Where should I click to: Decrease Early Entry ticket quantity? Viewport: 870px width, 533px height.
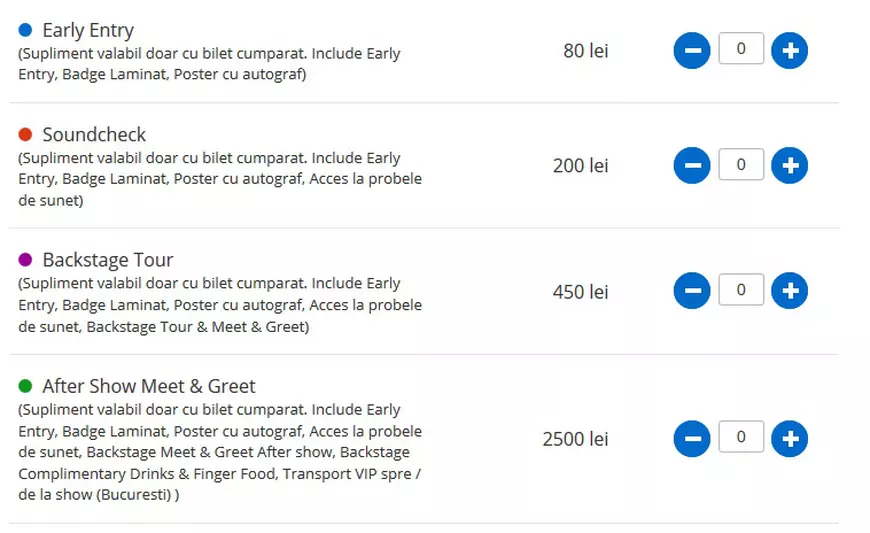click(x=692, y=50)
